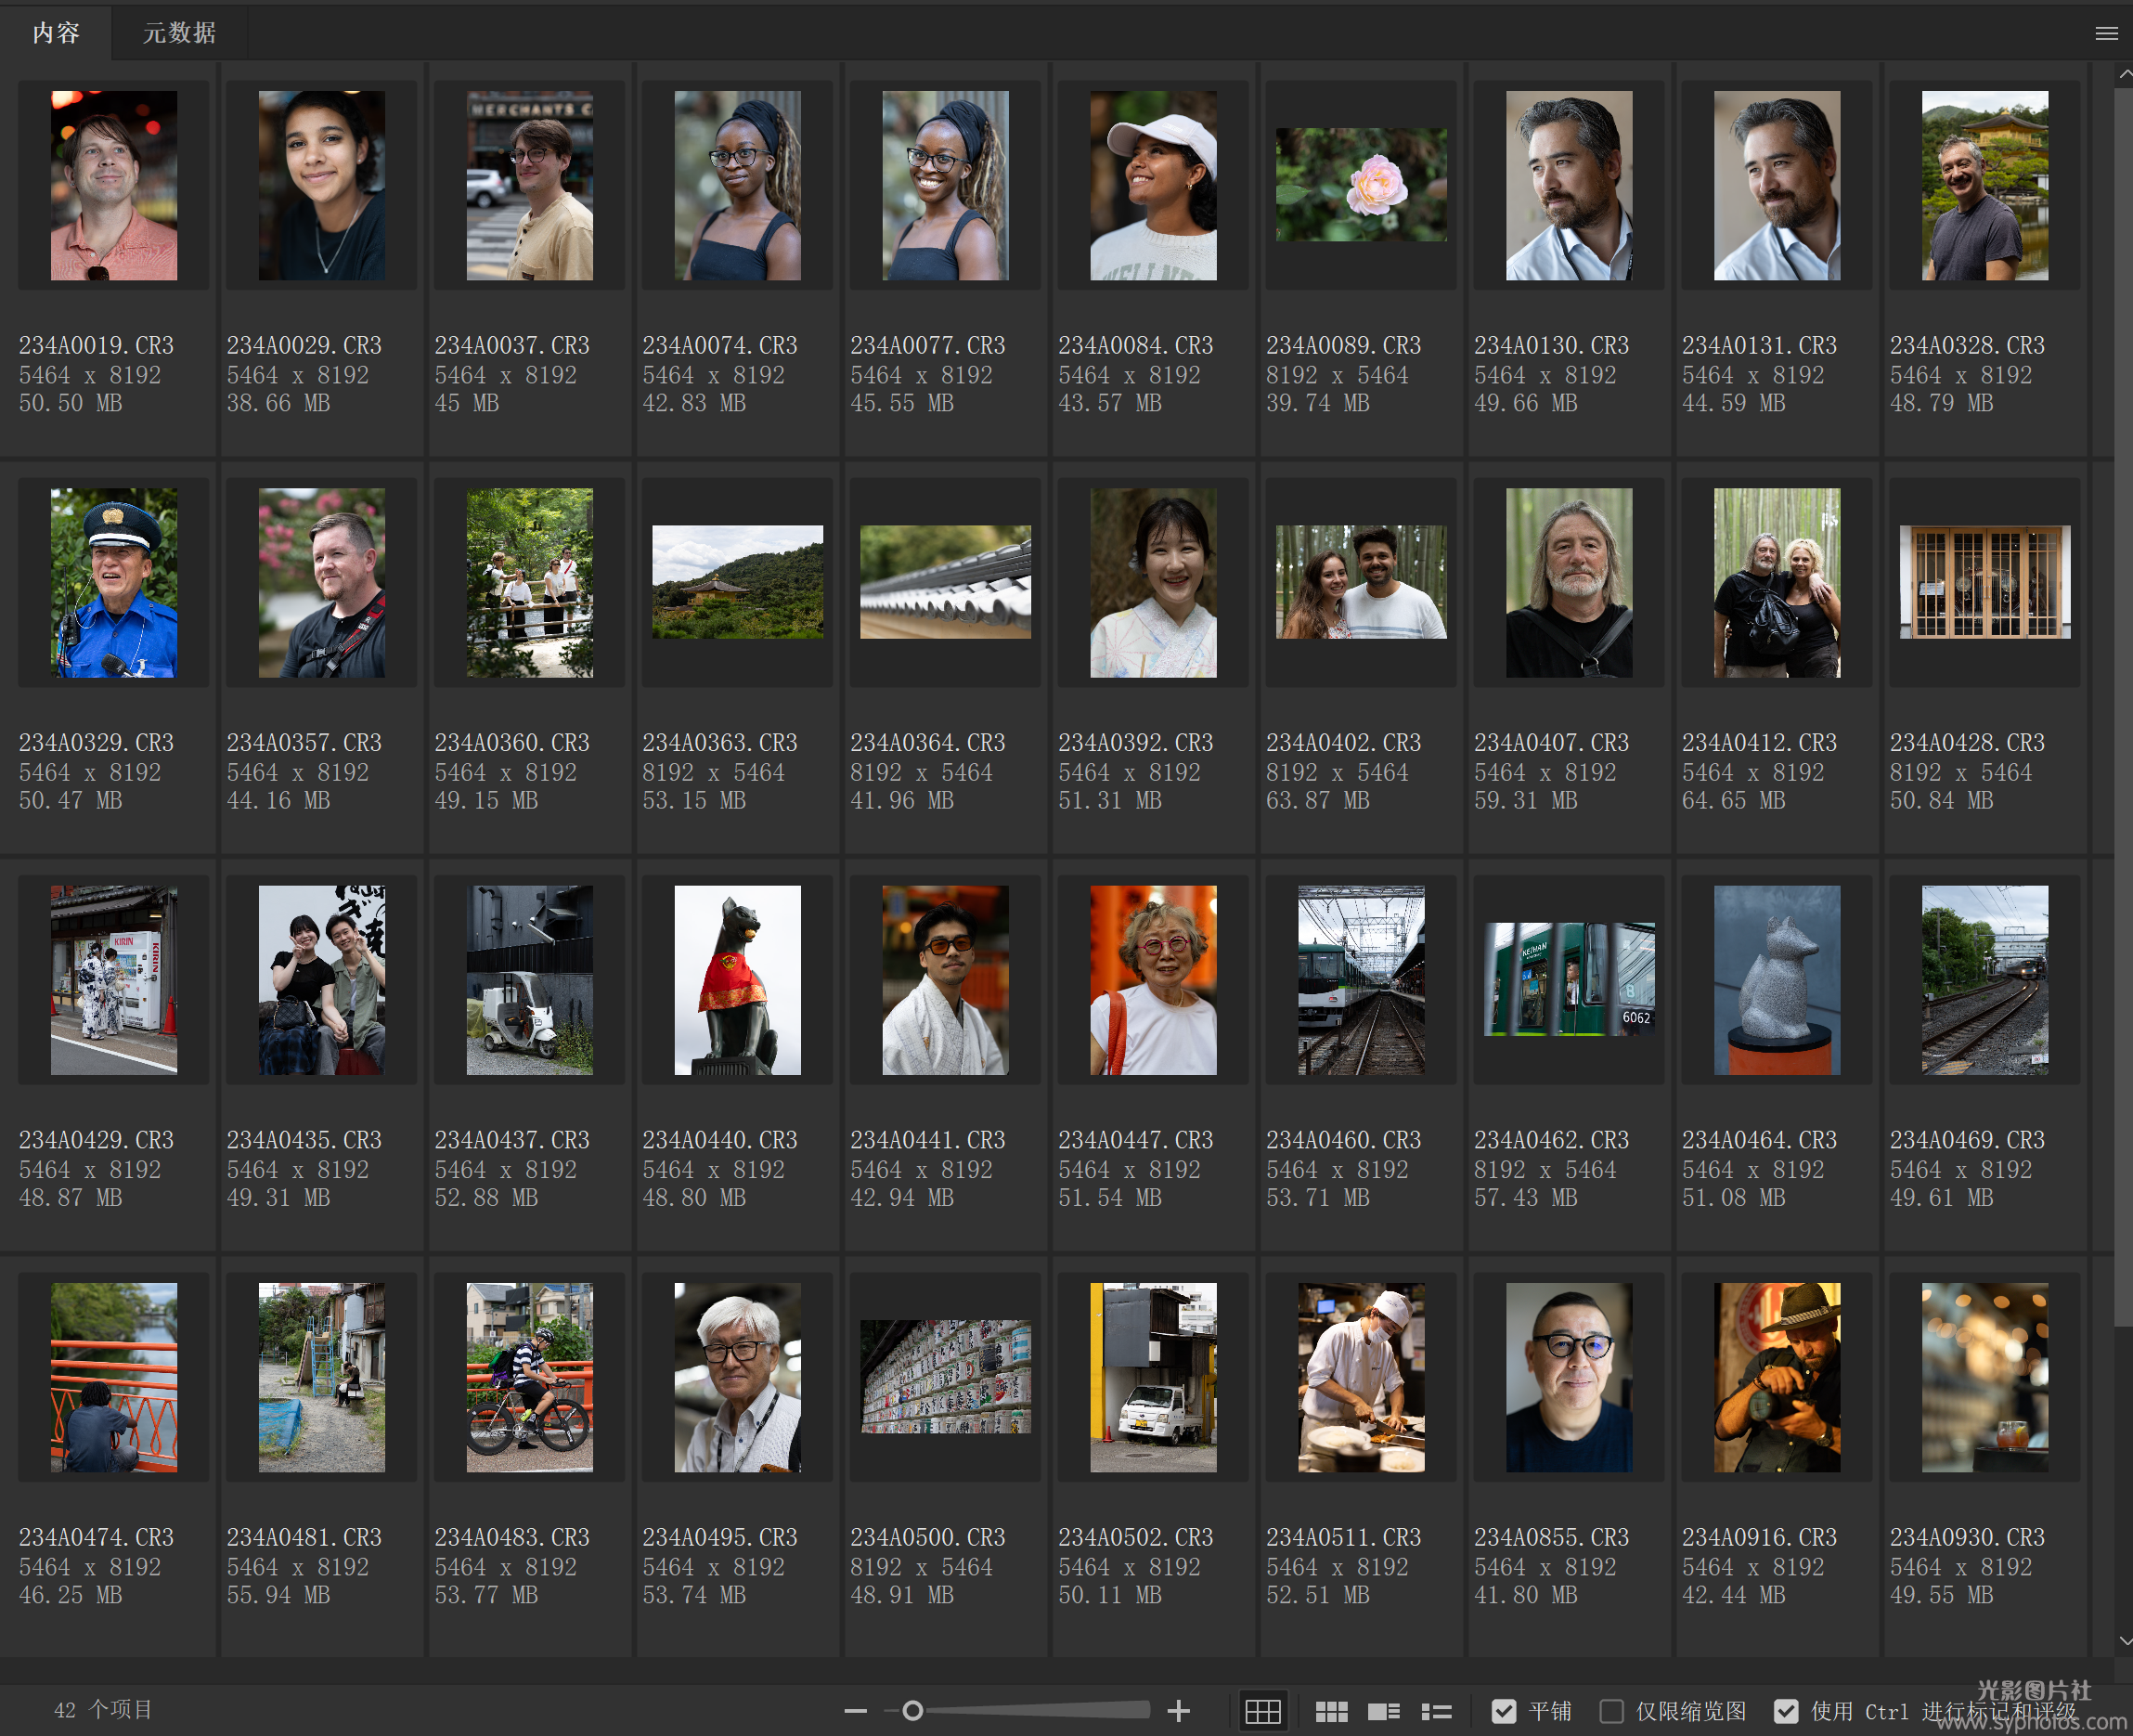Screen dimensions: 2133x1736
Task: Select the 234A0329.CR3 blue uniform thumbnail
Action: coord(114,582)
